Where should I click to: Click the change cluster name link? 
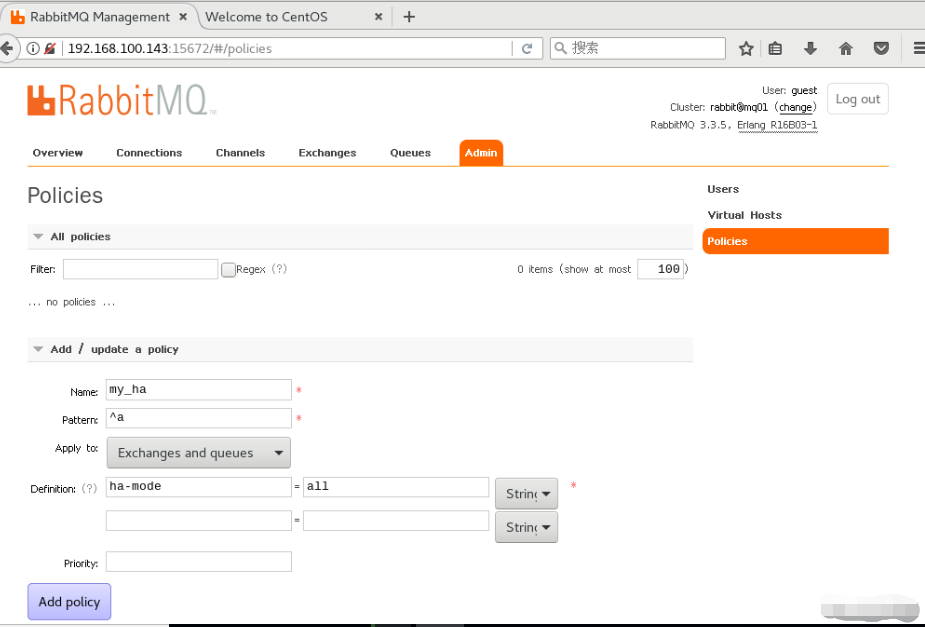795,107
